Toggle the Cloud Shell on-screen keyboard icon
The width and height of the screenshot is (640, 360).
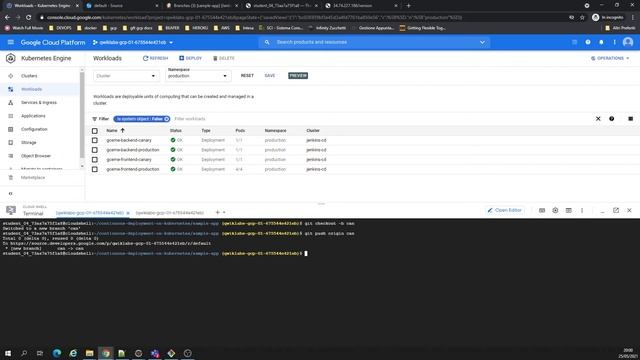coord(542,210)
